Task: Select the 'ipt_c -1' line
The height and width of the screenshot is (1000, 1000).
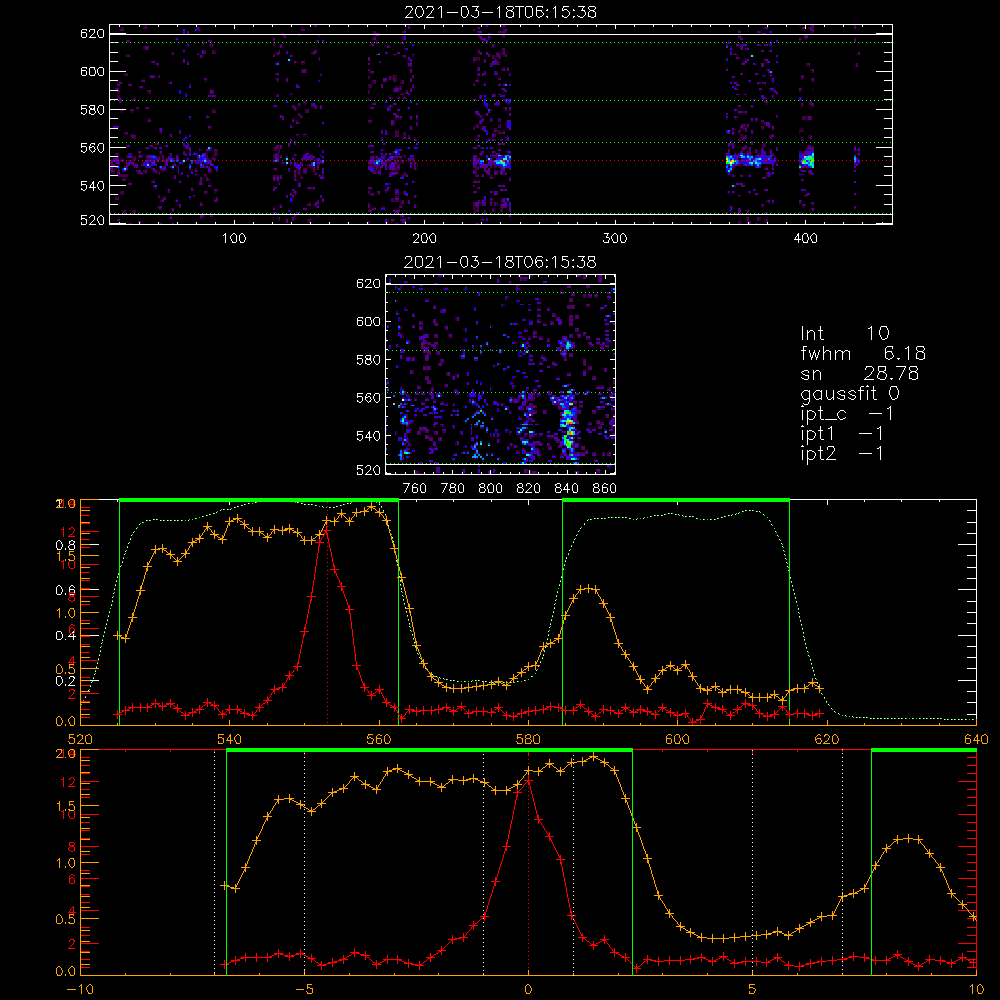Action: [847, 414]
